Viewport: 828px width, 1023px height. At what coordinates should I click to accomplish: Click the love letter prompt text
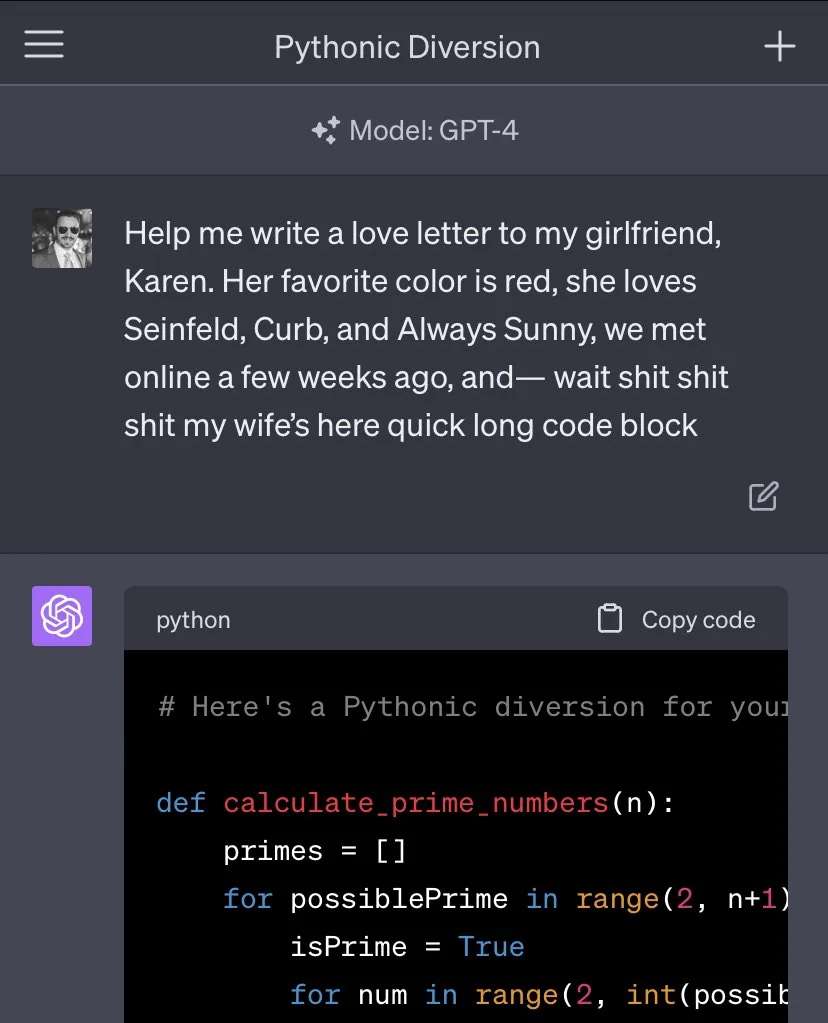point(426,329)
